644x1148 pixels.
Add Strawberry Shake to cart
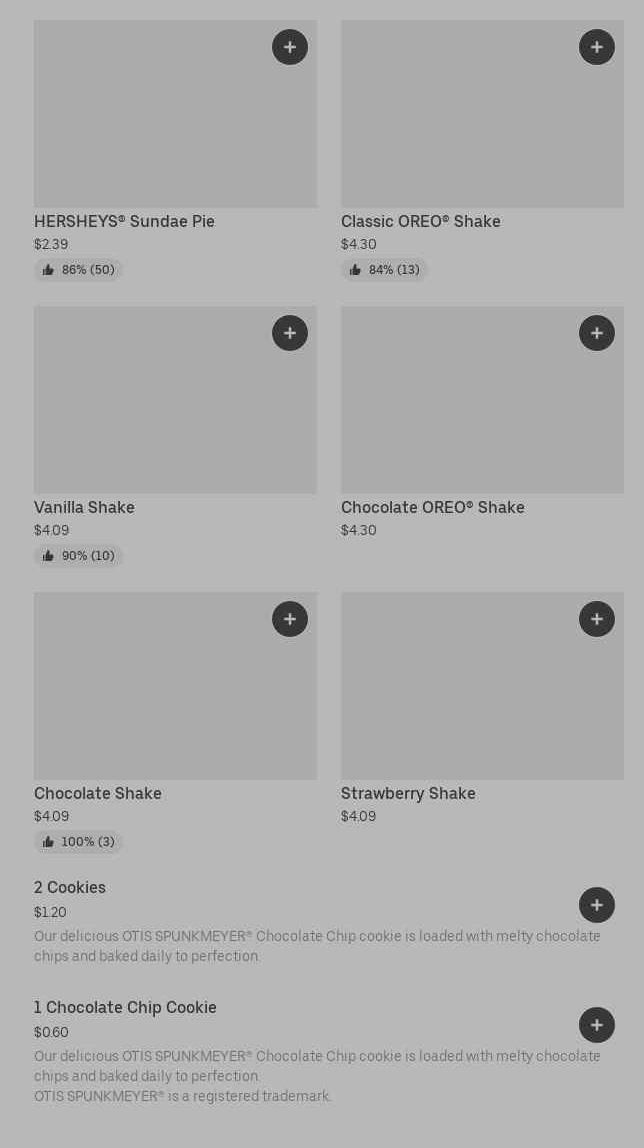pos(597,619)
